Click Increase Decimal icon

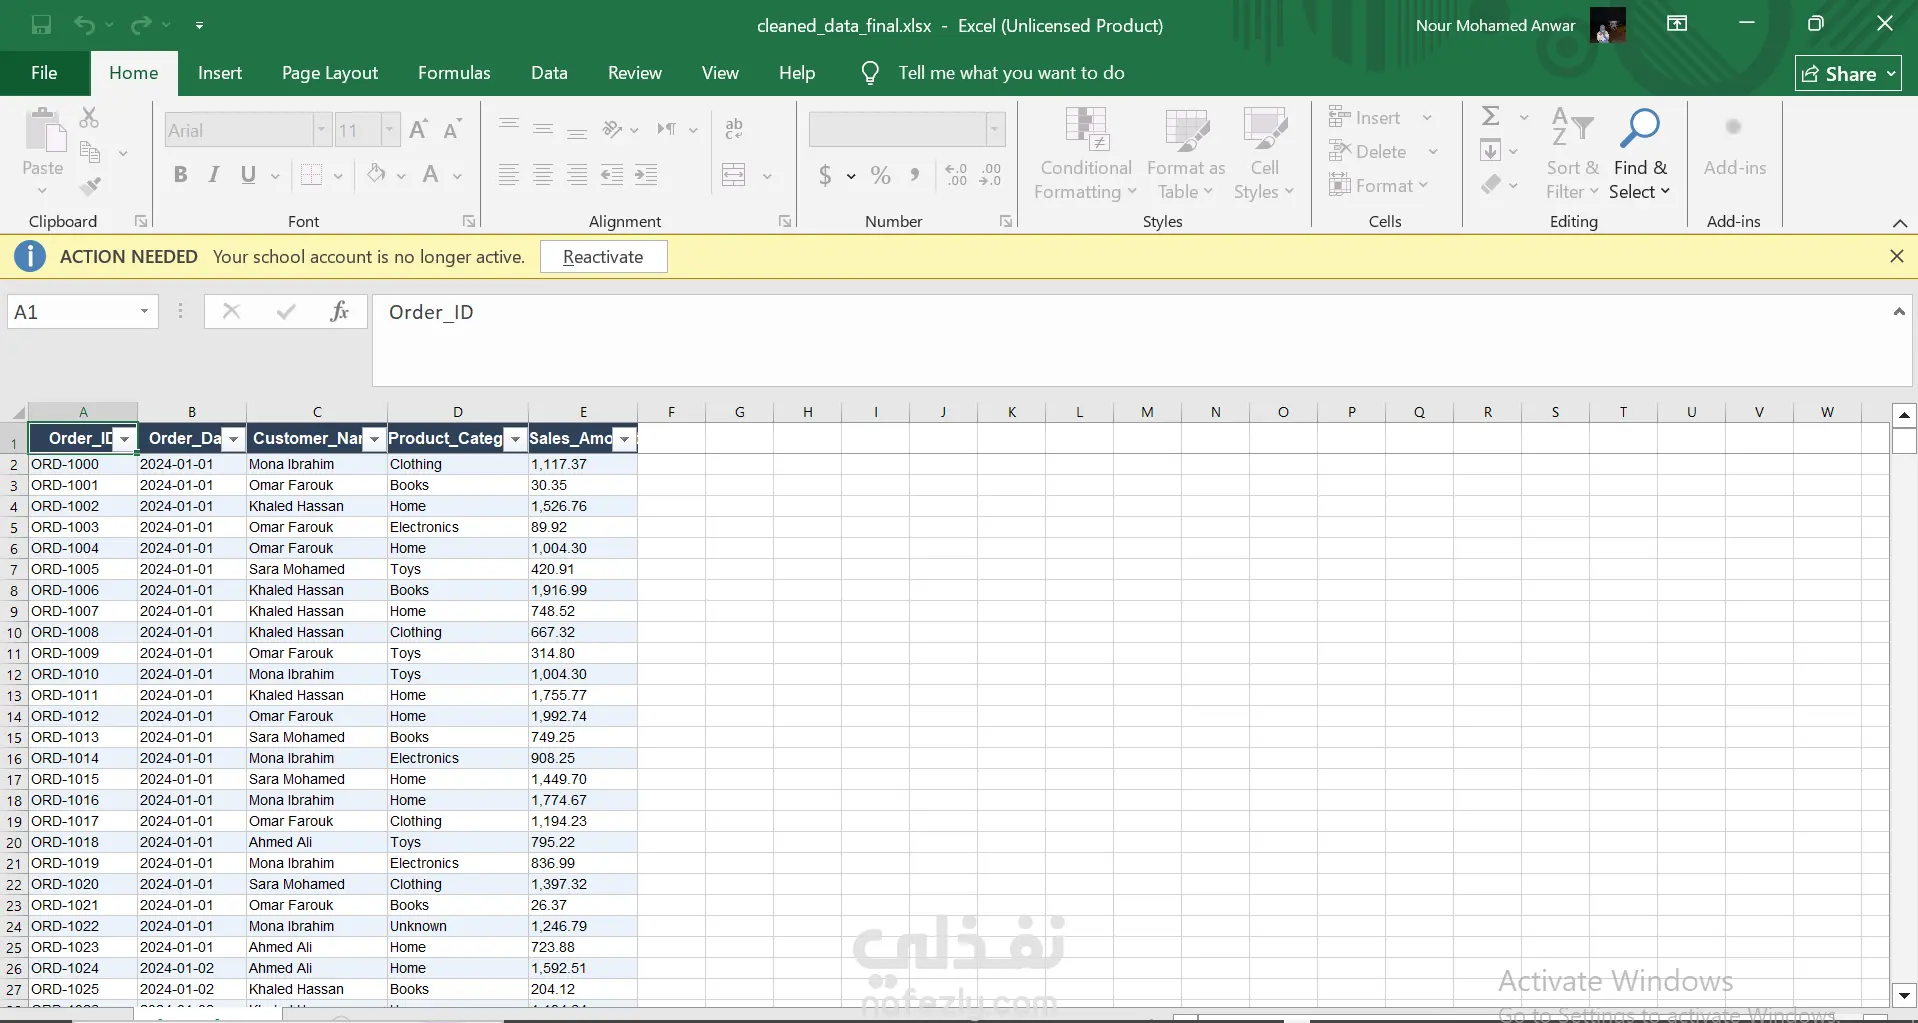957,176
